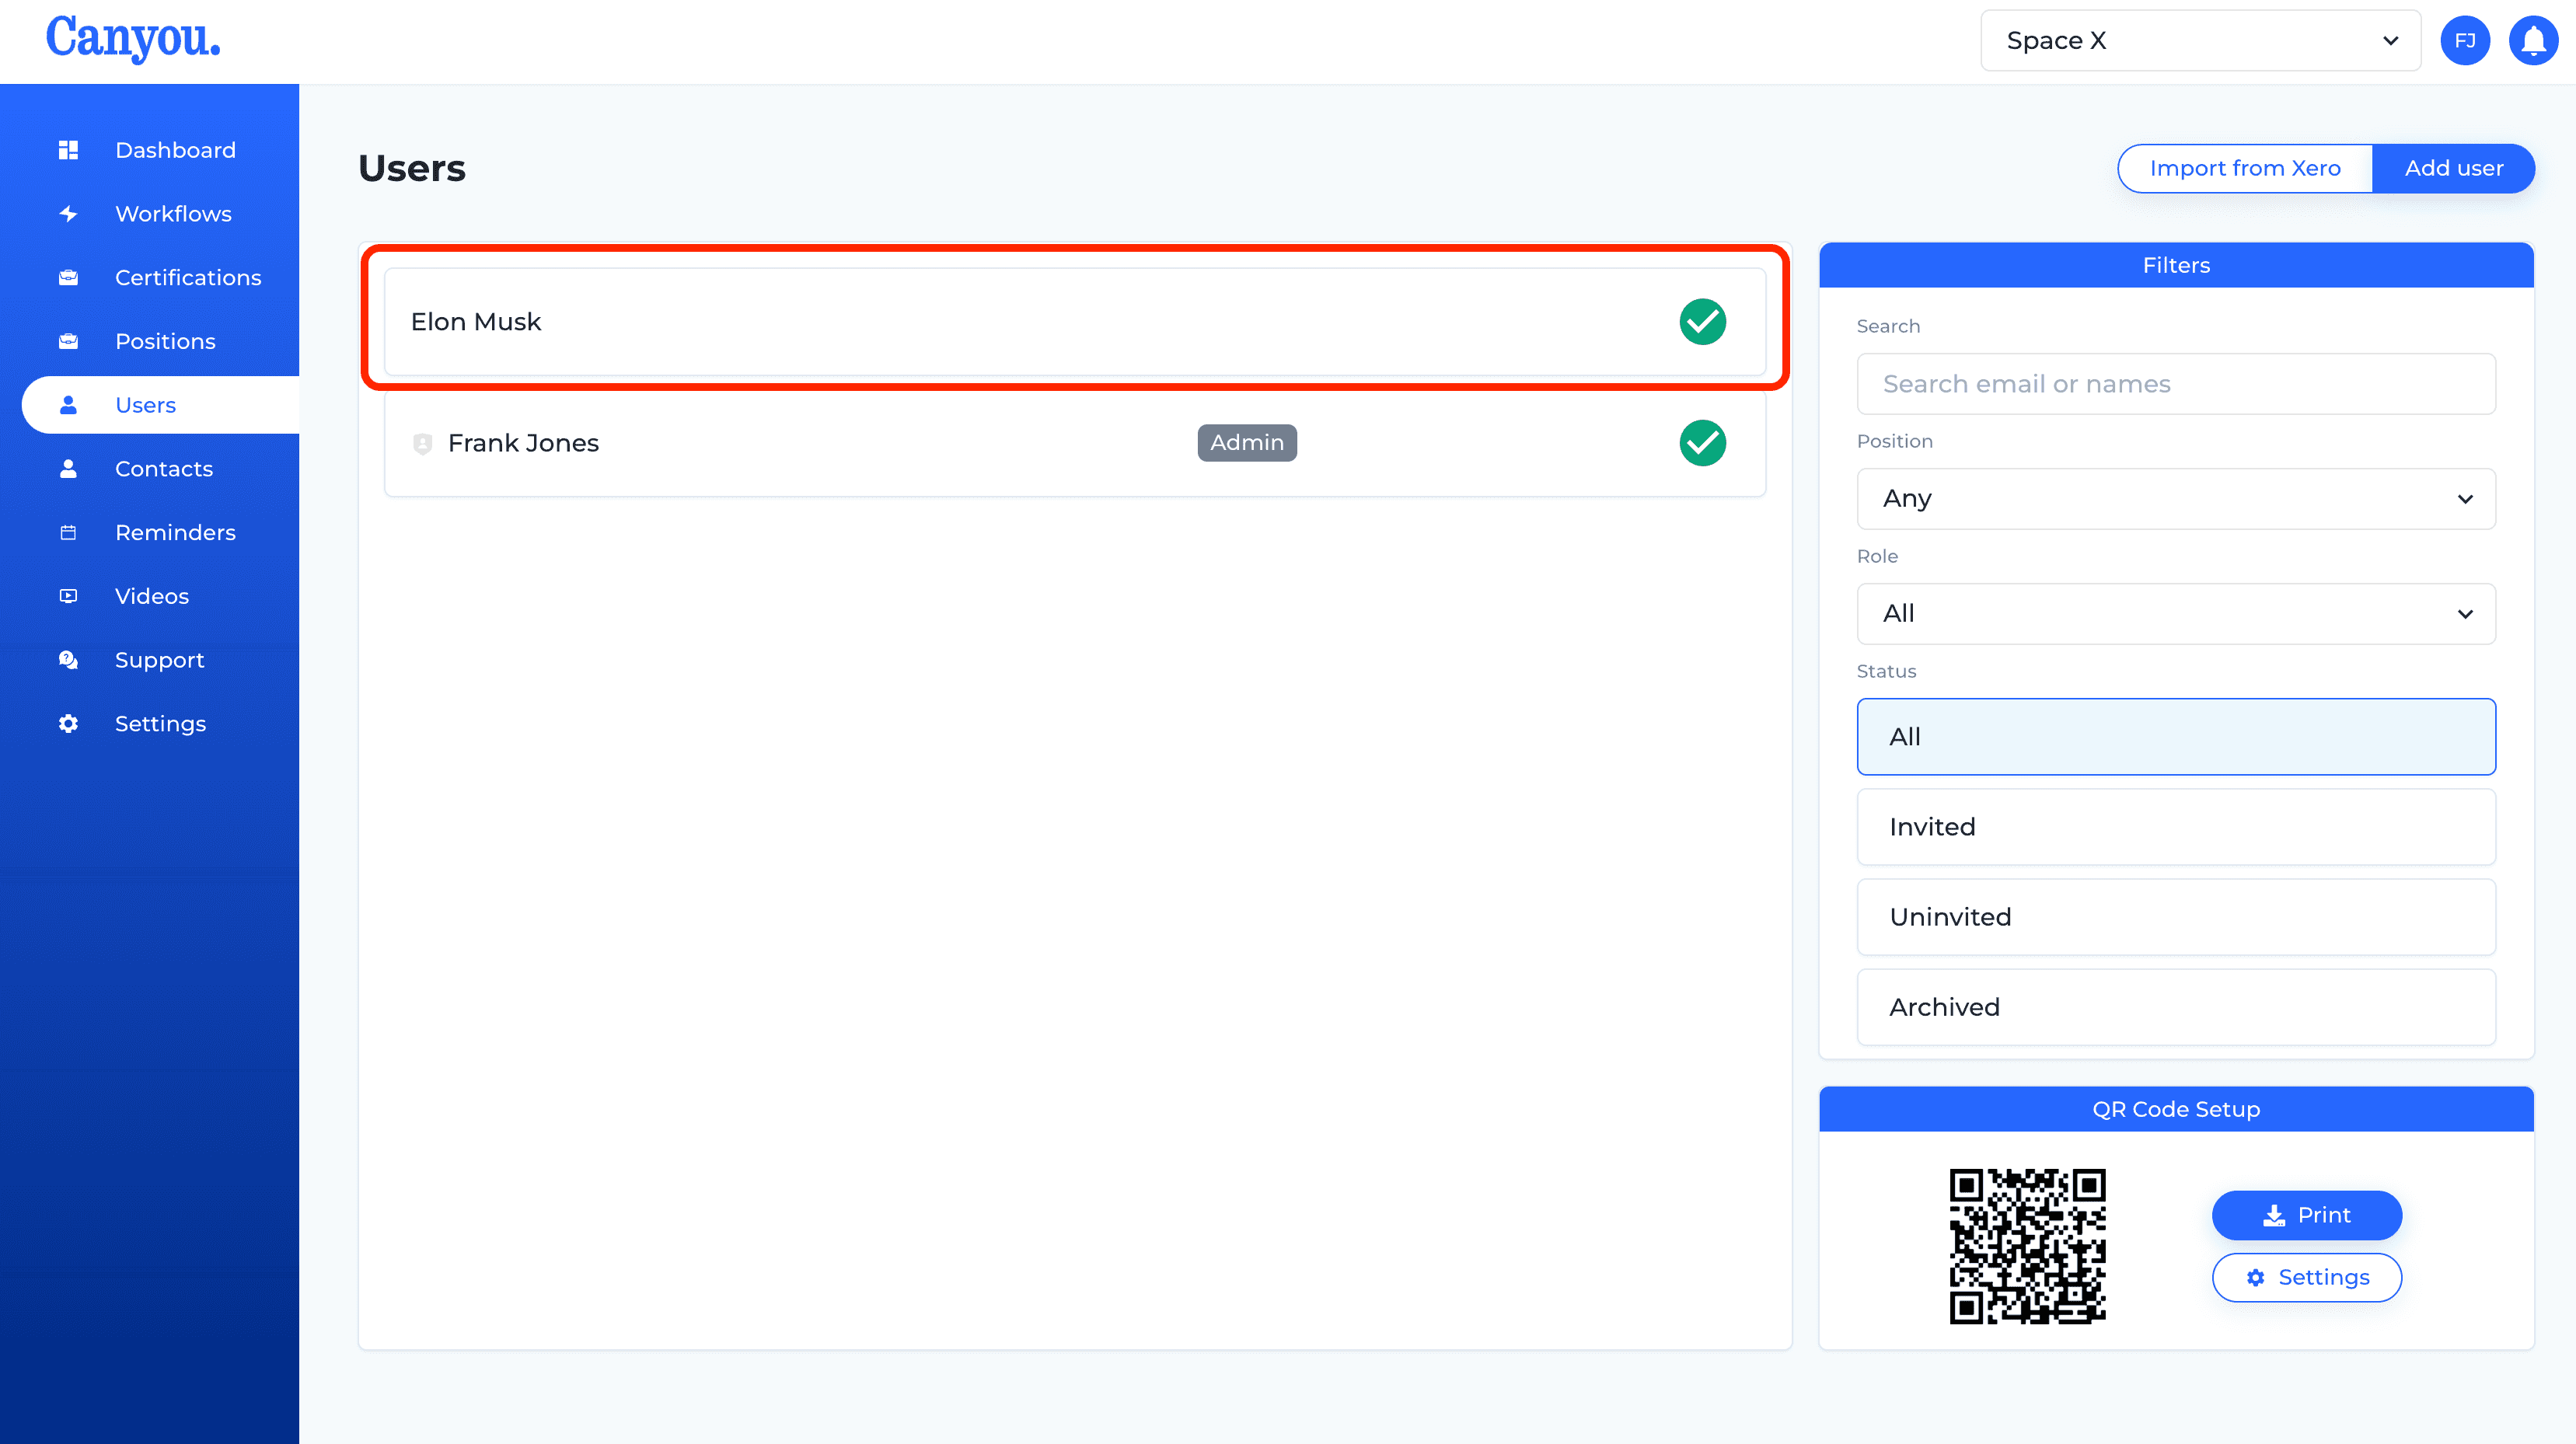The image size is (2576, 1444).
Task: Click the Contacts person icon
Action: (x=68, y=469)
